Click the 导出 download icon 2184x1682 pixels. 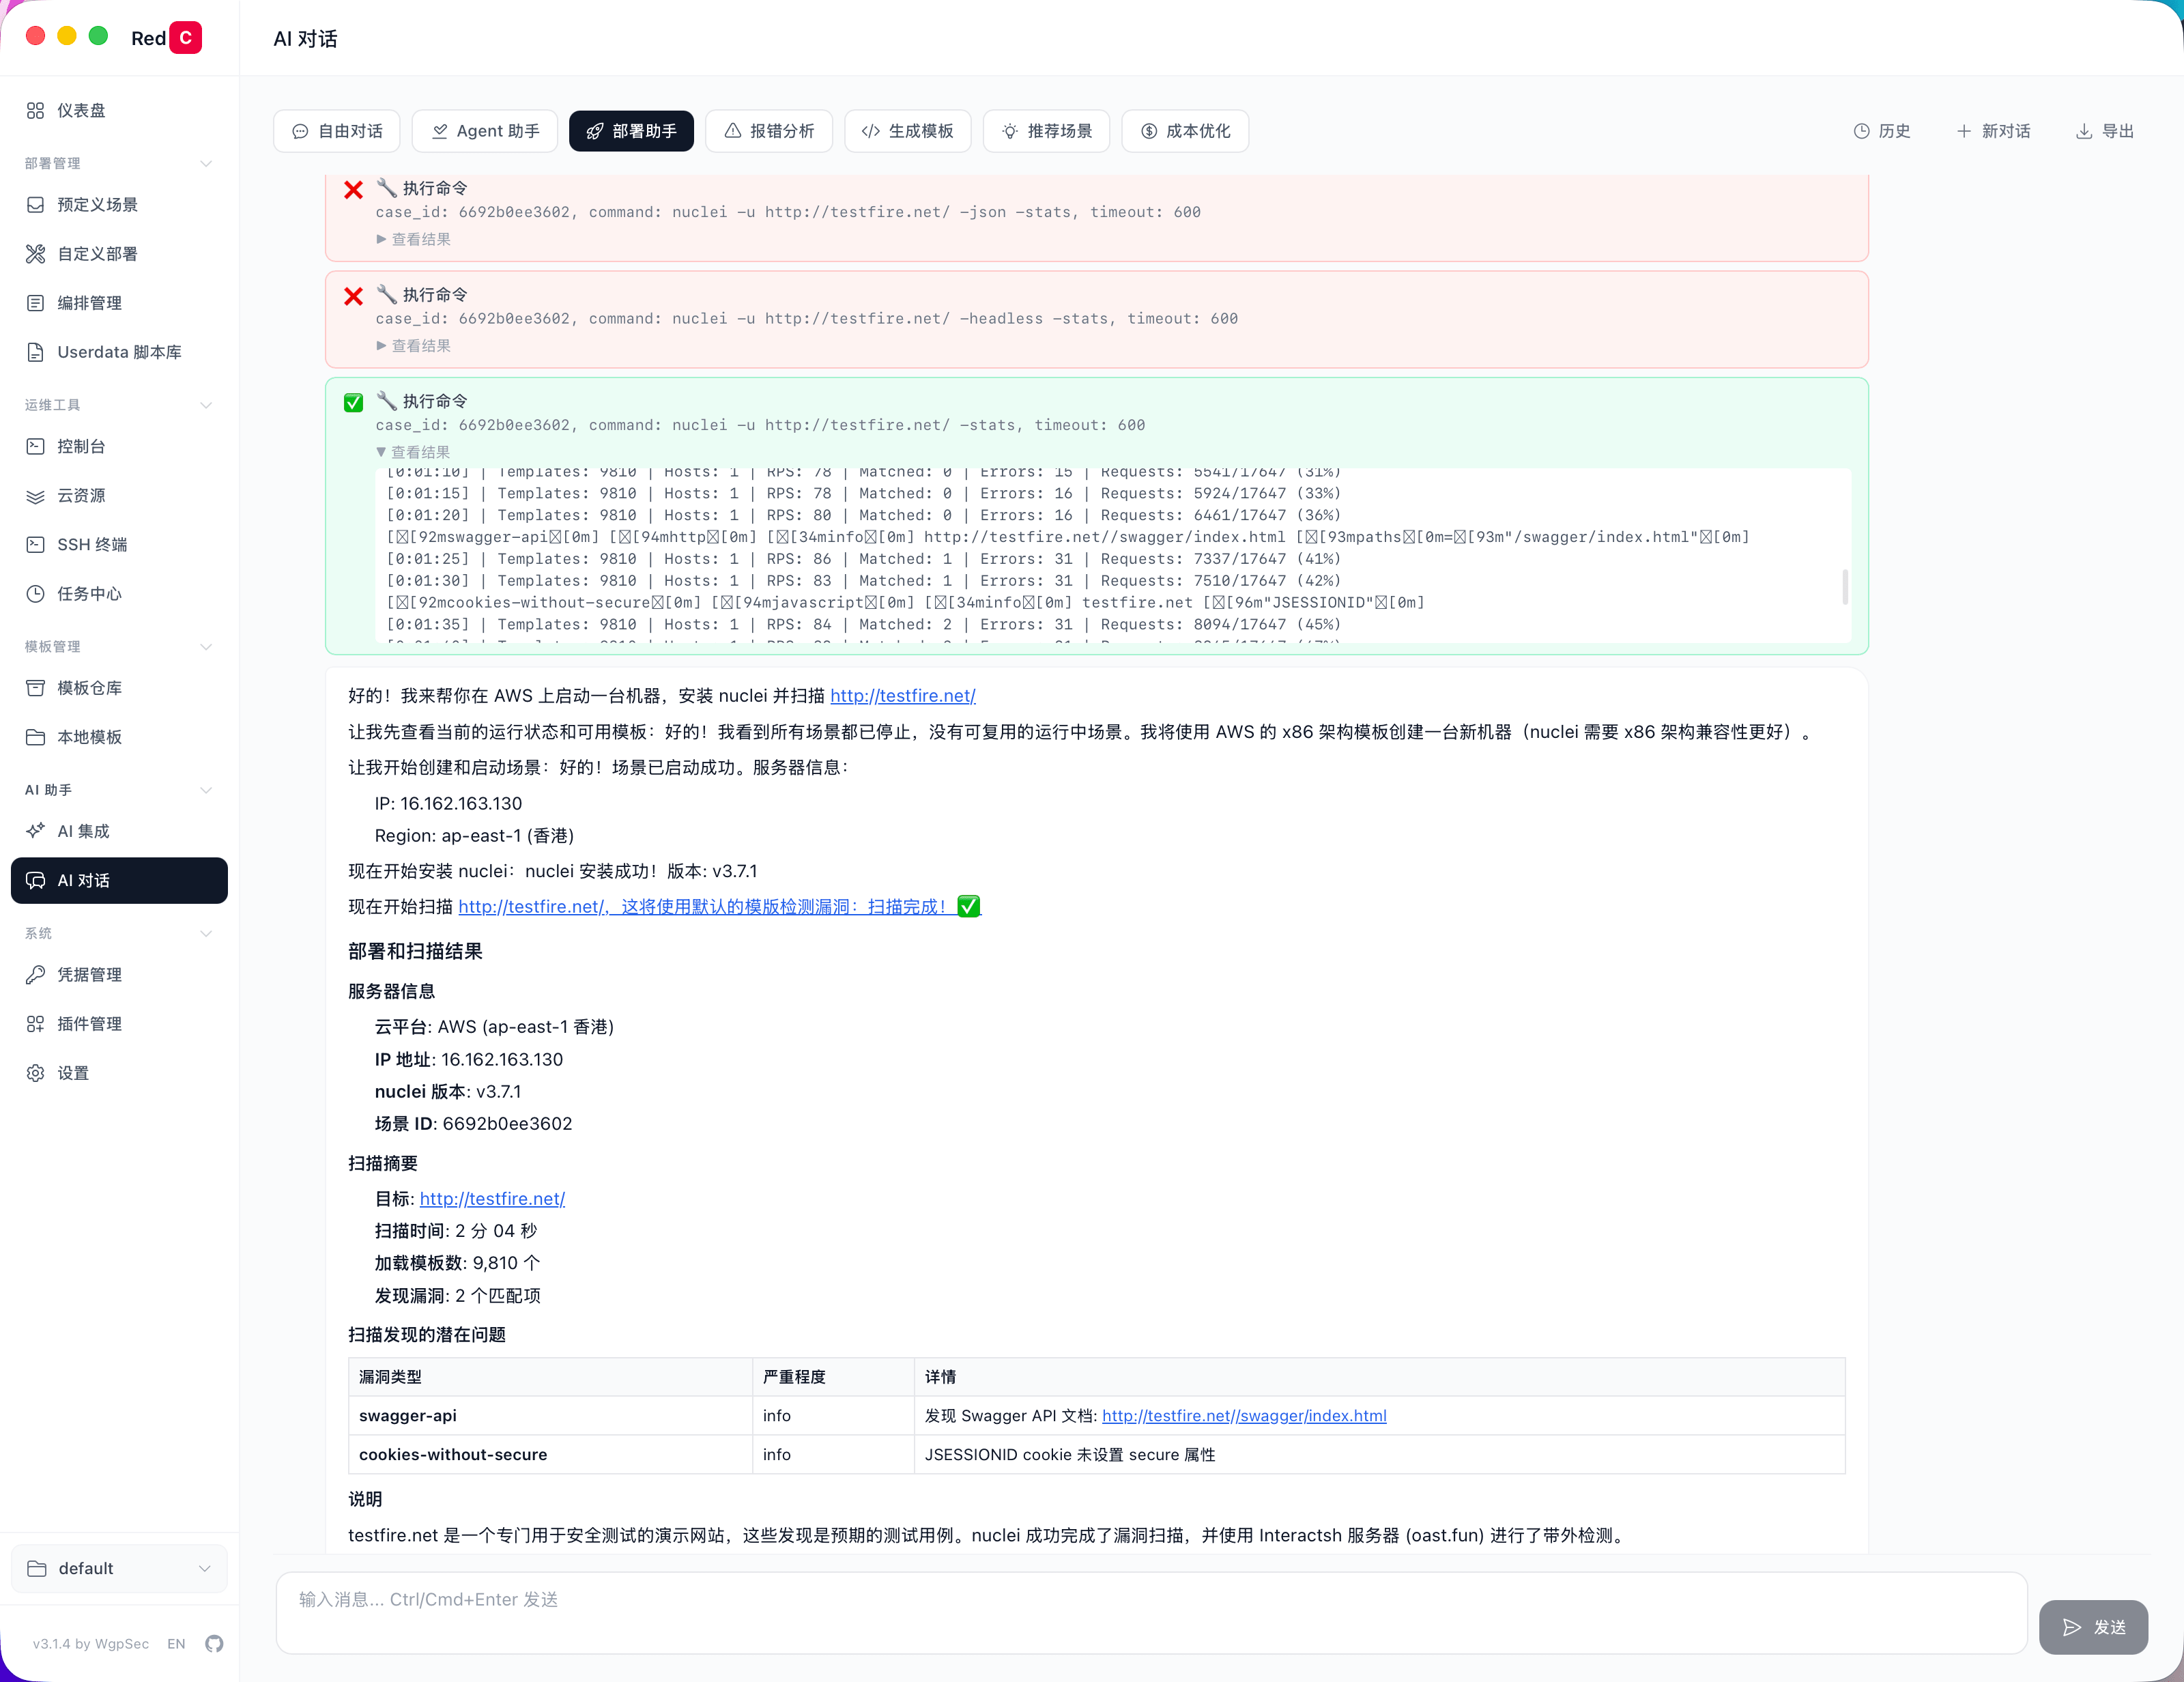point(2084,132)
